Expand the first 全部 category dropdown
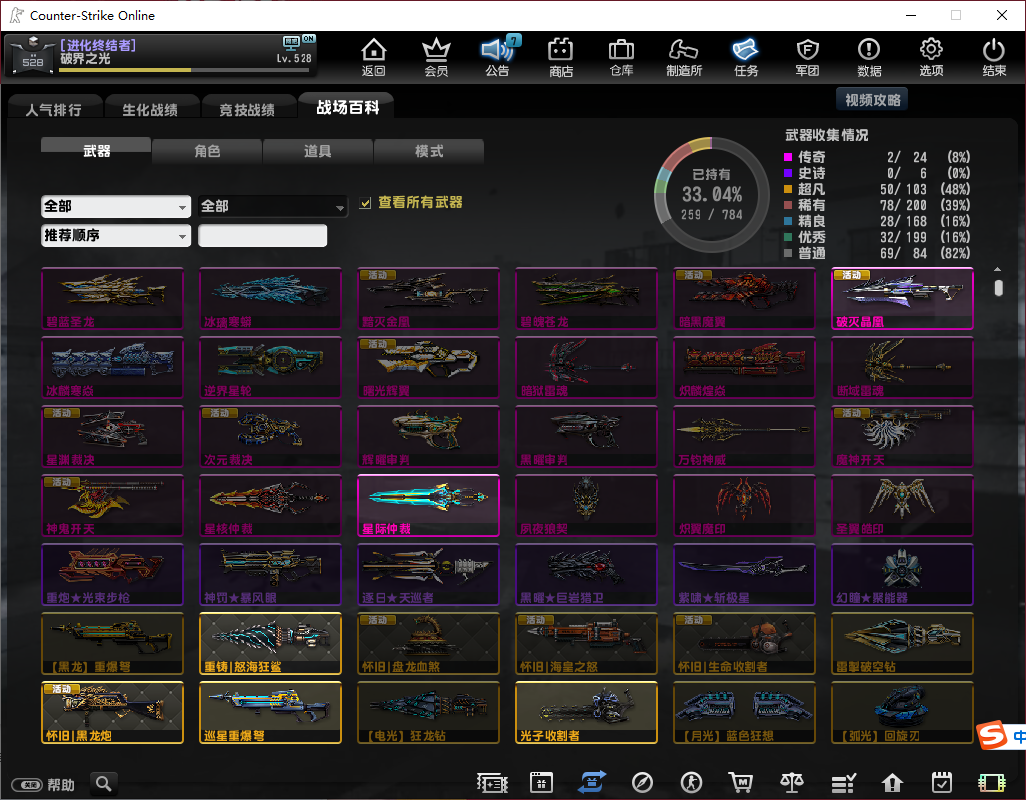Screen dimensions: 1026x800 click(116, 206)
